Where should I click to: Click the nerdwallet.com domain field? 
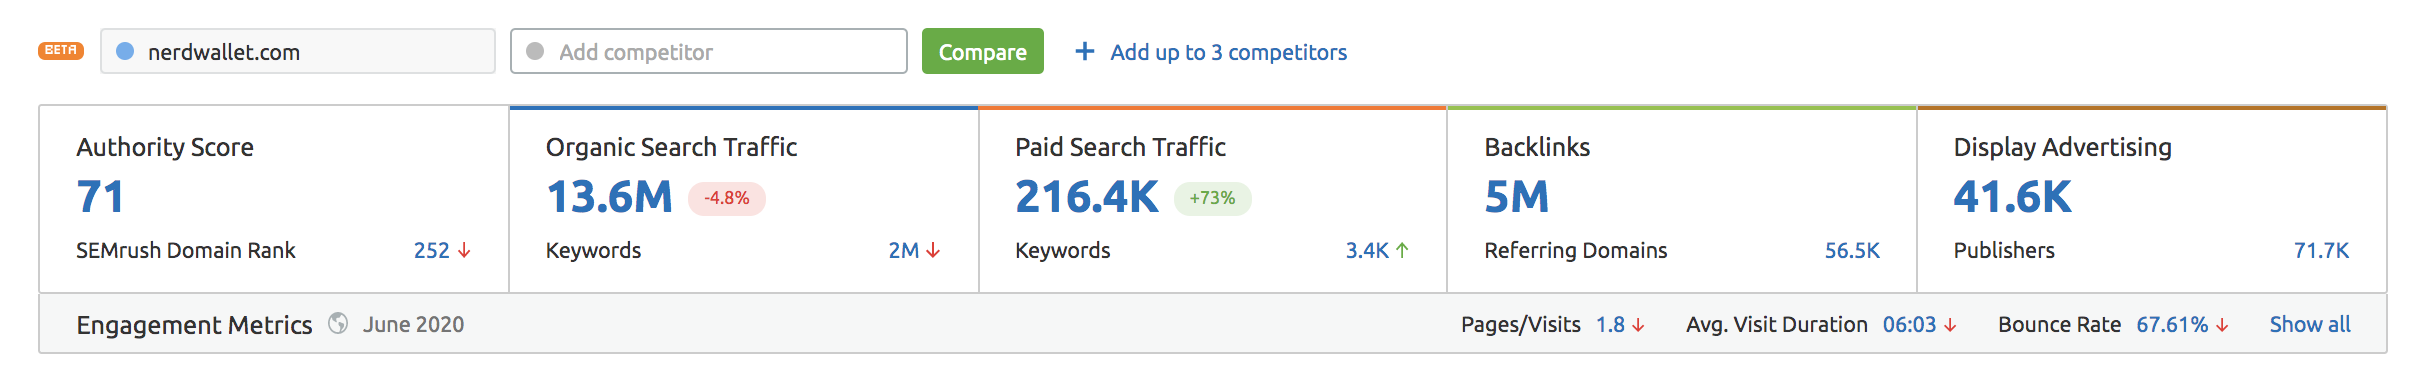(x=298, y=51)
